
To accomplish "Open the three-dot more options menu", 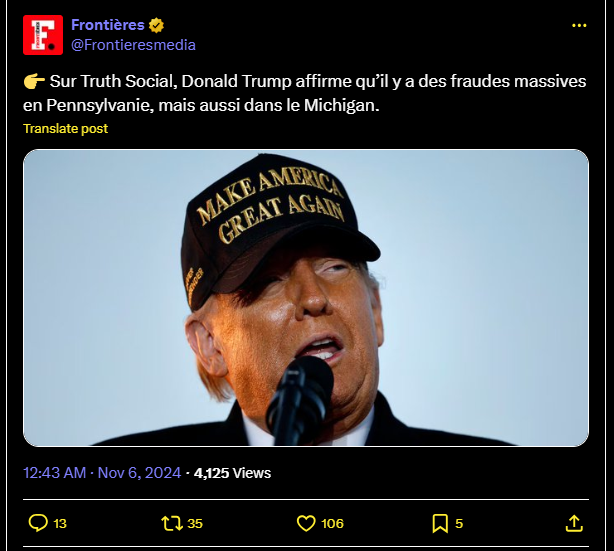I will point(579,25).
